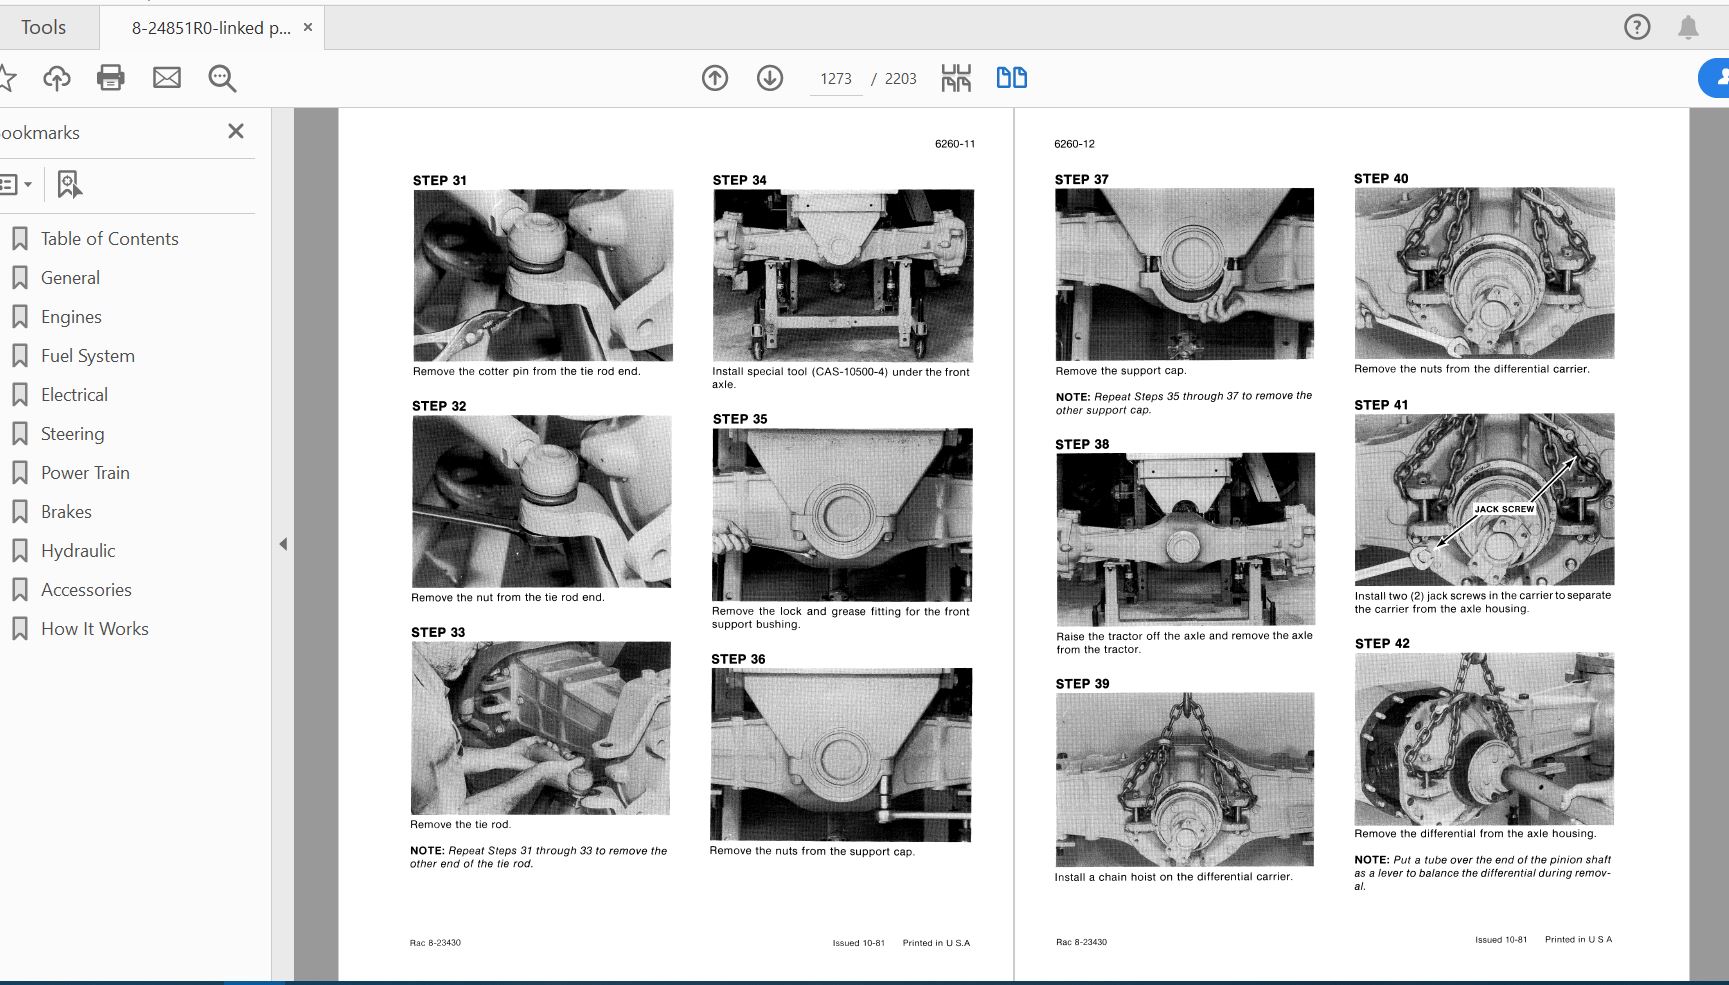Click the 'Remove the tie rod.' caption

(460, 825)
